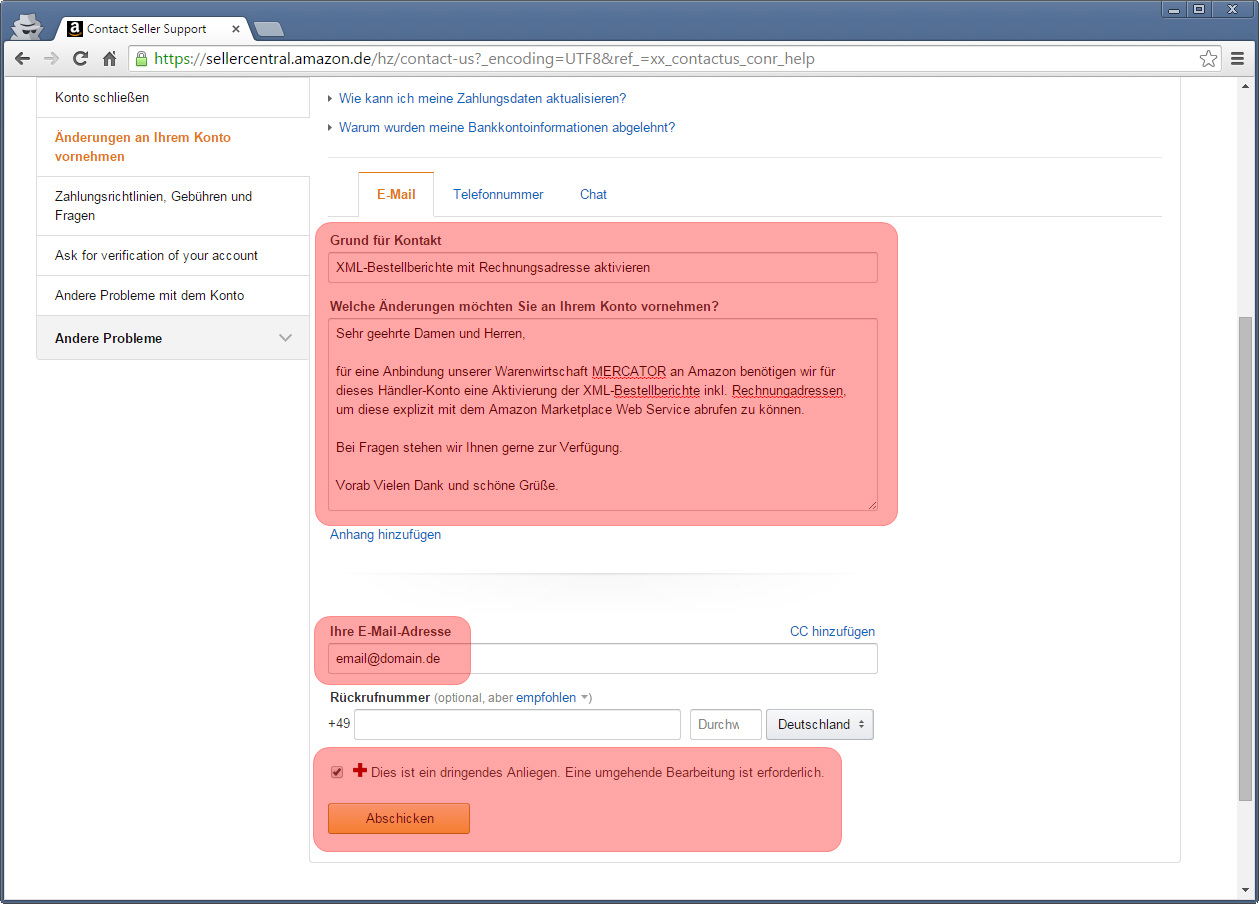The width and height of the screenshot is (1259, 904).
Task: Click the underlined word MERCATOR
Action: 629,371
